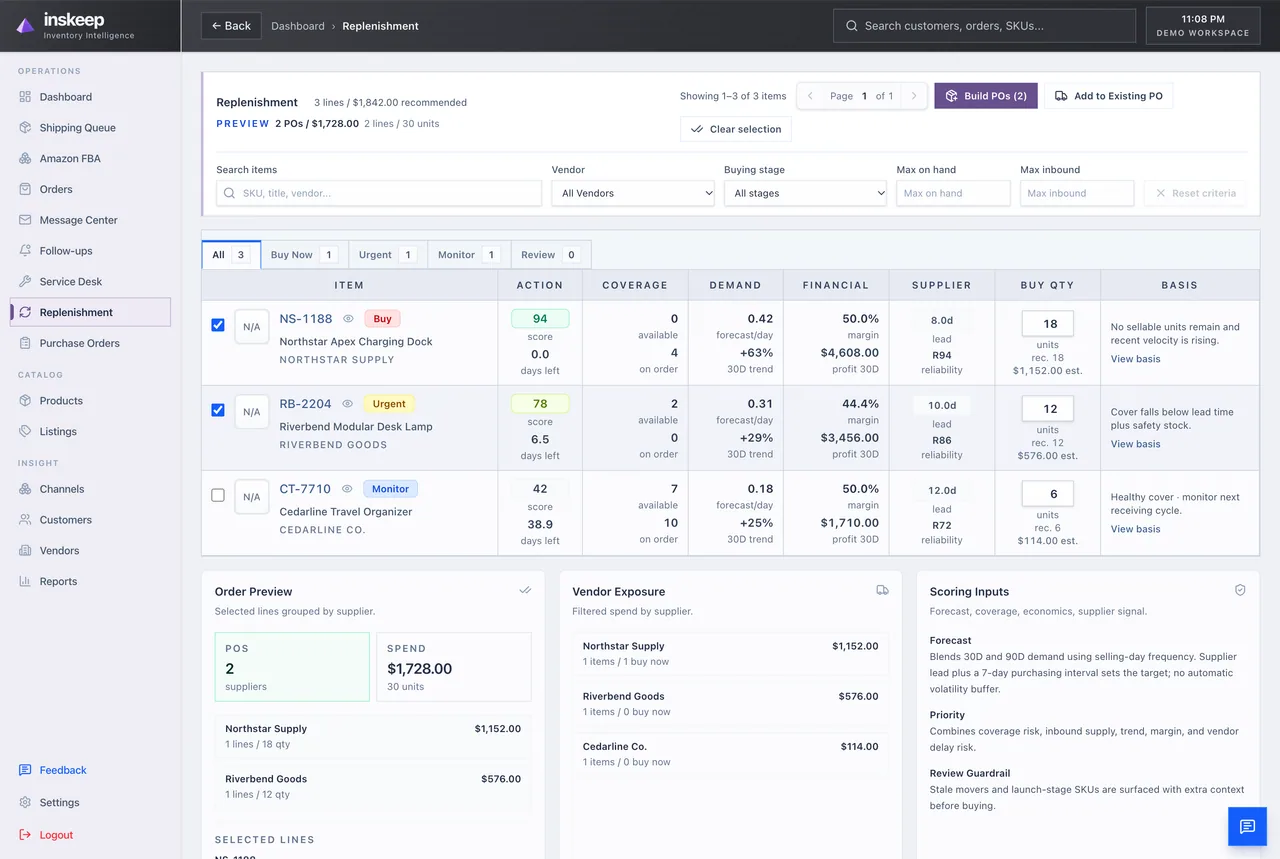Focus the global search box
Screen dimensions: 1280x859
click(x=984, y=26)
